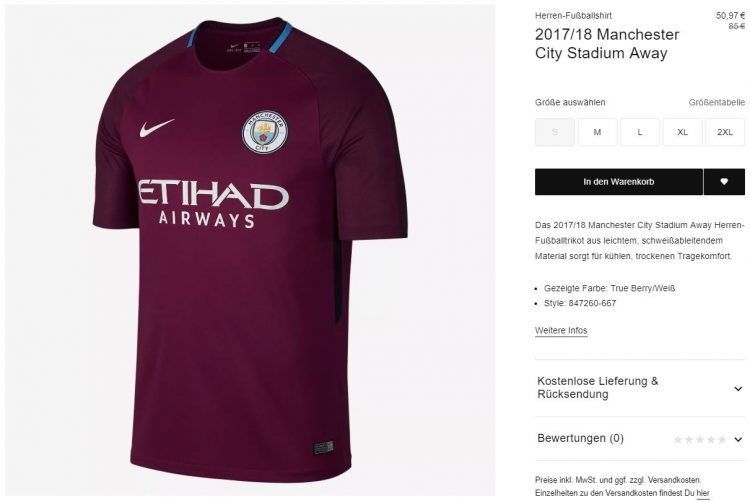This screenshot has width=750, height=502.
Task: Open the Größentabelle size chart
Action: coord(717,102)
